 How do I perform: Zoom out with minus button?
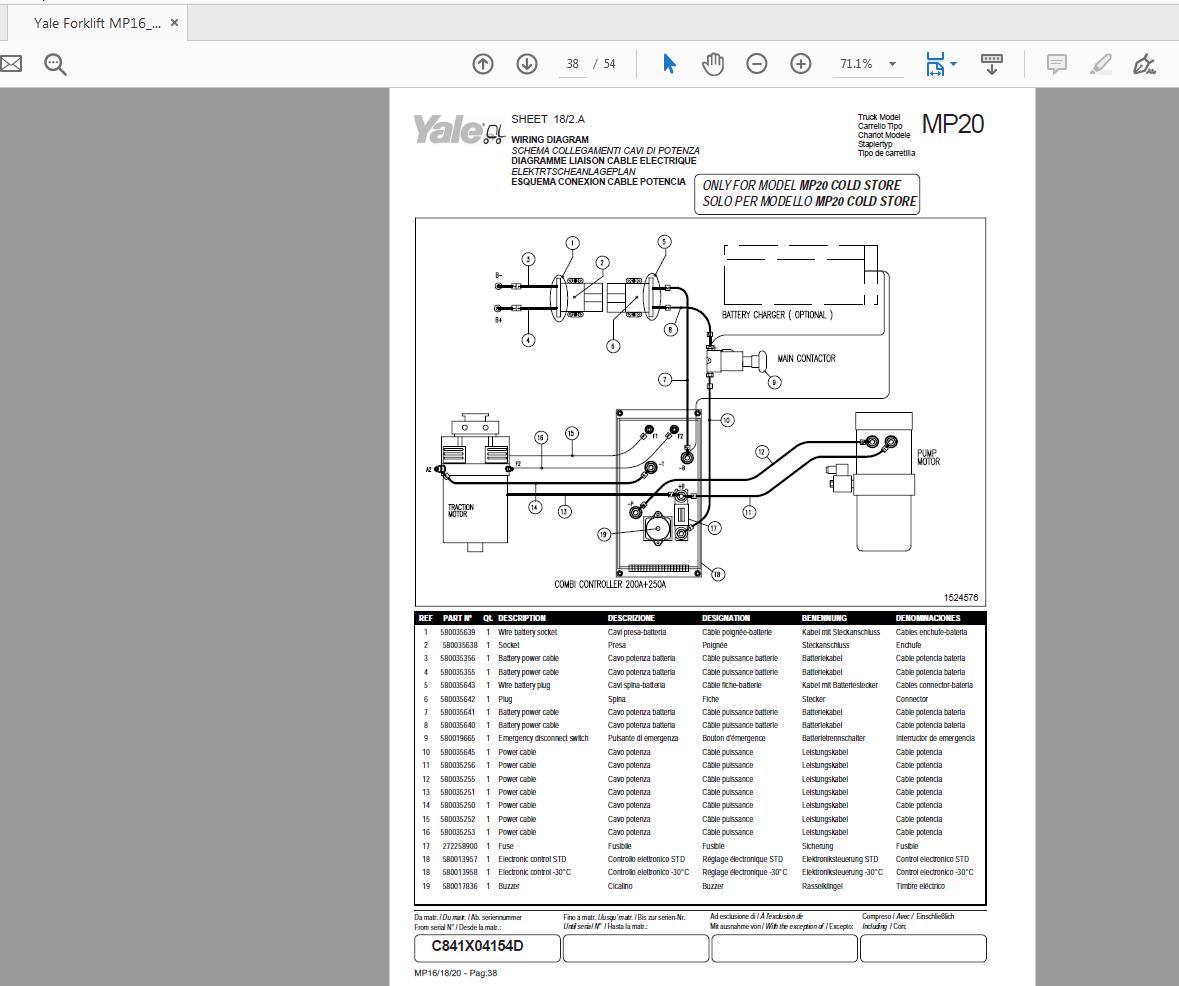[756, 64]
